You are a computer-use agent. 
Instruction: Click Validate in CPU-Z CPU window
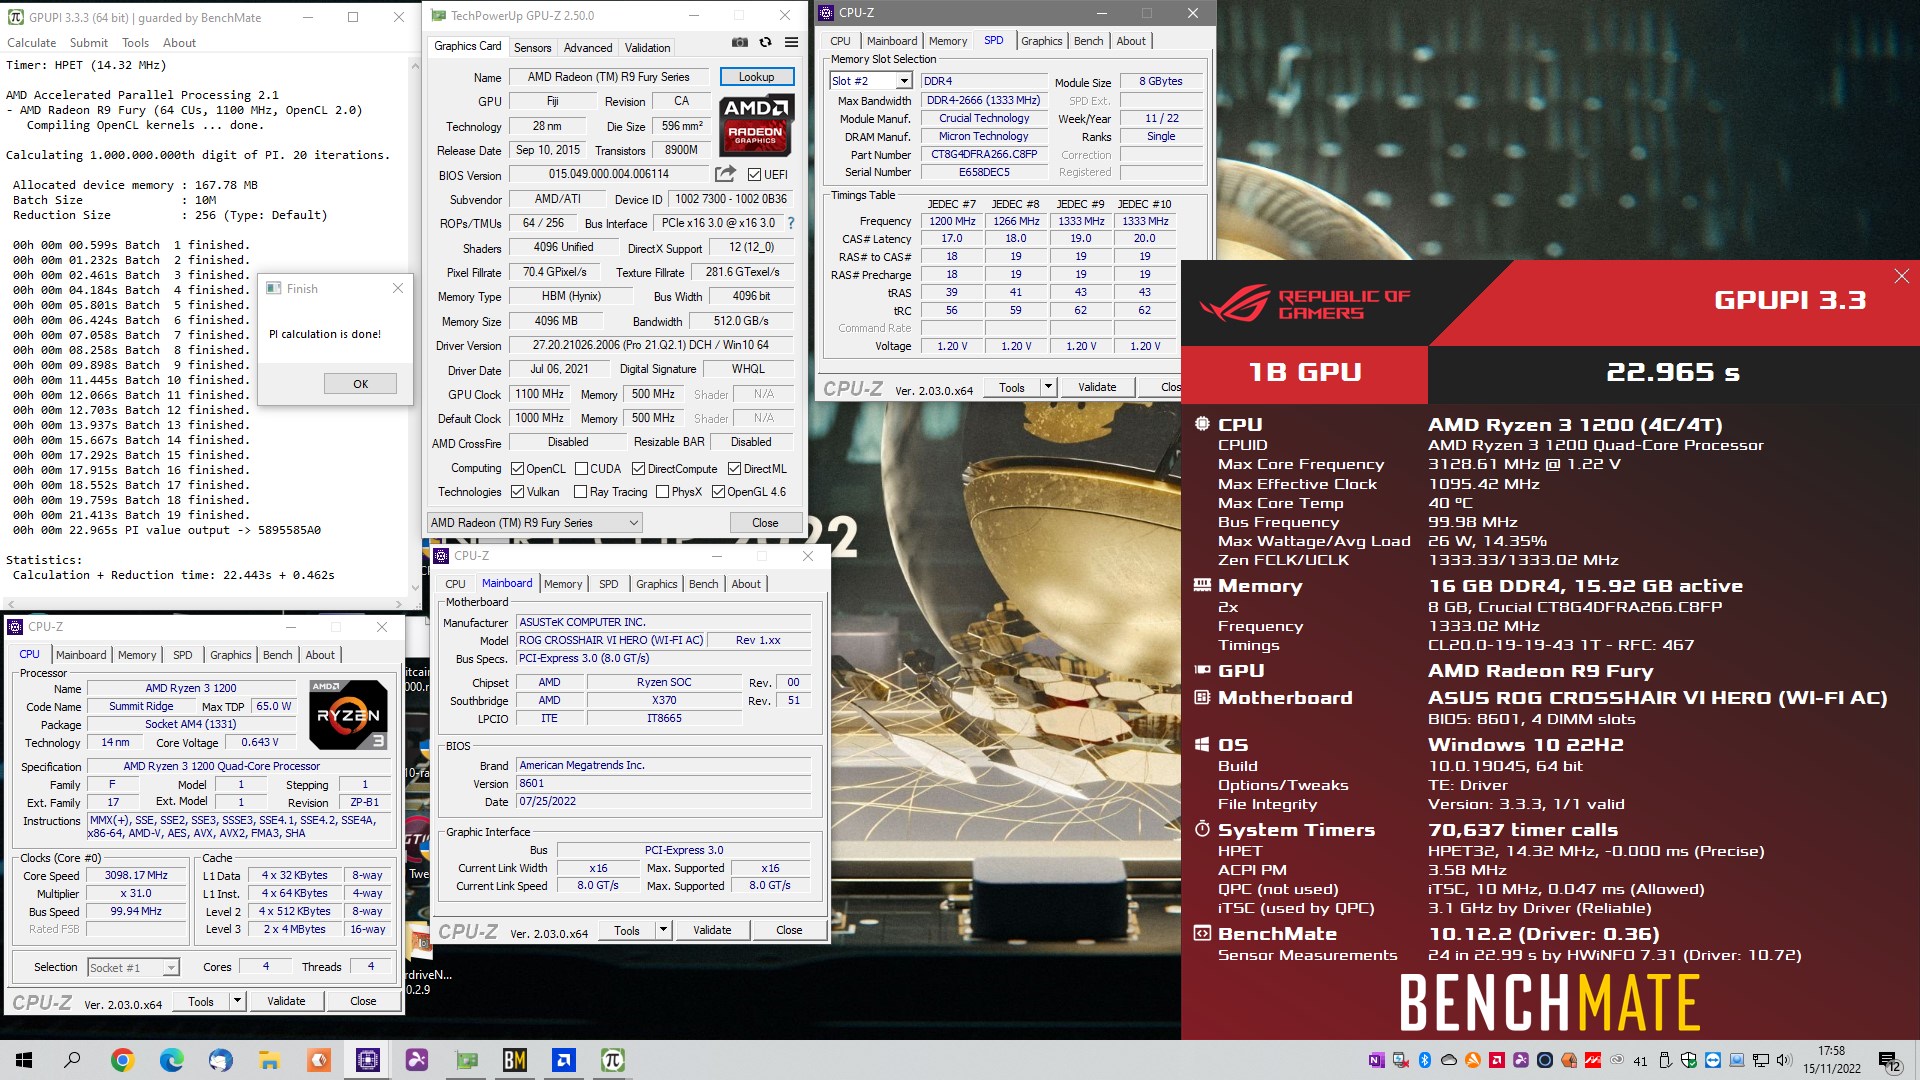click(x=286, y=1001)
